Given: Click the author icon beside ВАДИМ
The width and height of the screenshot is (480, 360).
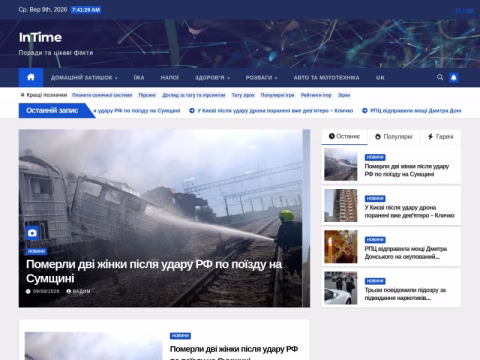Looking at the screenshot, I should point(69,291).
